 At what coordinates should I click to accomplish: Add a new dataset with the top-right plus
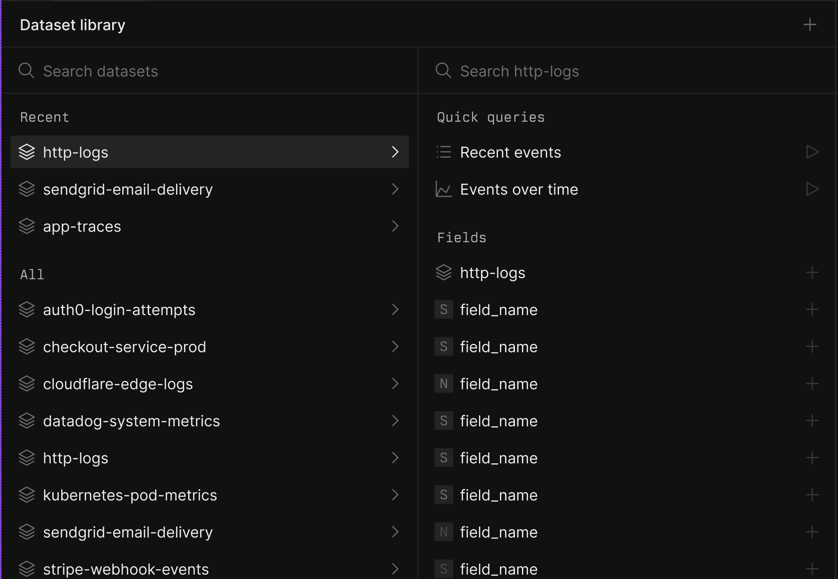click(810, 24)
